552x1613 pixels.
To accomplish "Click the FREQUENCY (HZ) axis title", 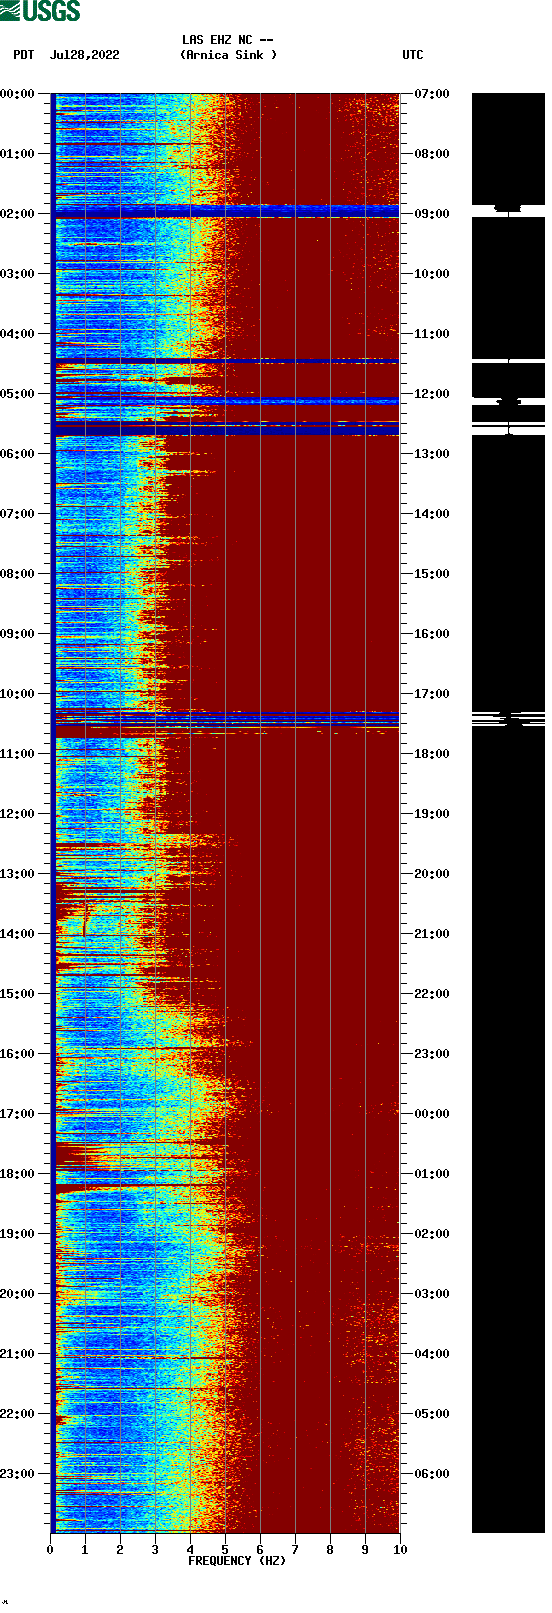I will [237, 1561].
